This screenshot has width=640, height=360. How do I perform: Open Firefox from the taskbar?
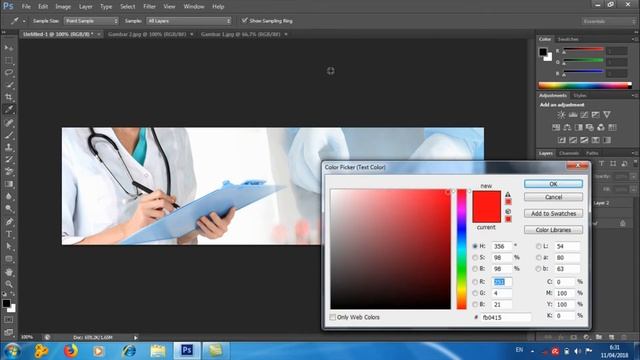71,351
